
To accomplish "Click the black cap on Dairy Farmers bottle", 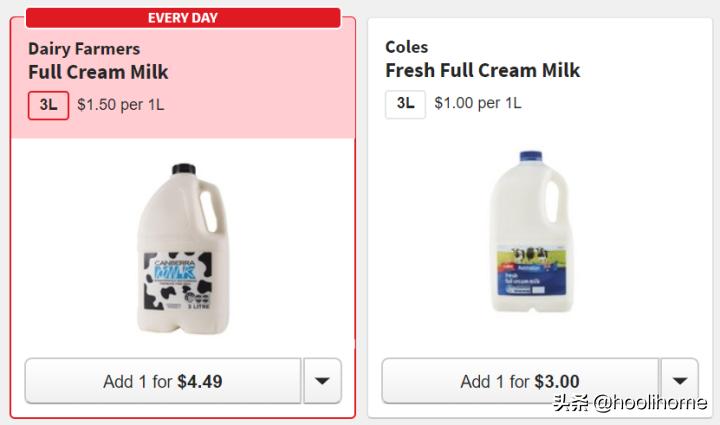I will [x=183, y=169].
